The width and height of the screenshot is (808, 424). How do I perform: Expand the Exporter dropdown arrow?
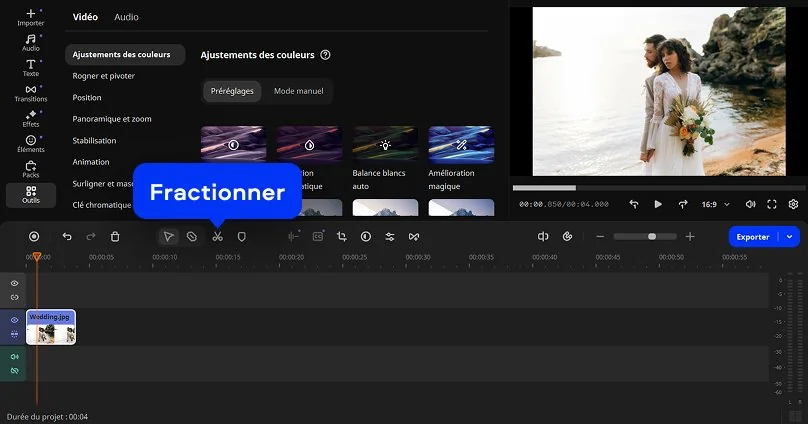click(x=791, y=237)
